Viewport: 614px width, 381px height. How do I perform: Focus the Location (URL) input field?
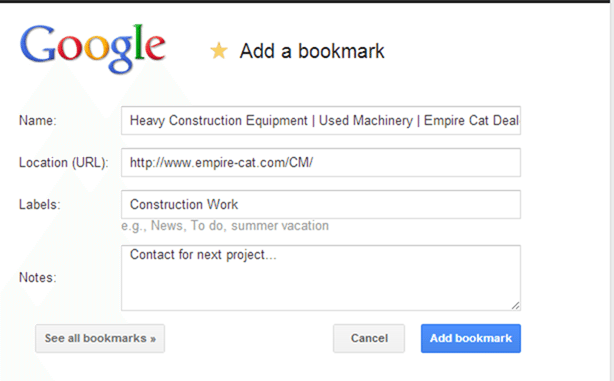(321, 163)
